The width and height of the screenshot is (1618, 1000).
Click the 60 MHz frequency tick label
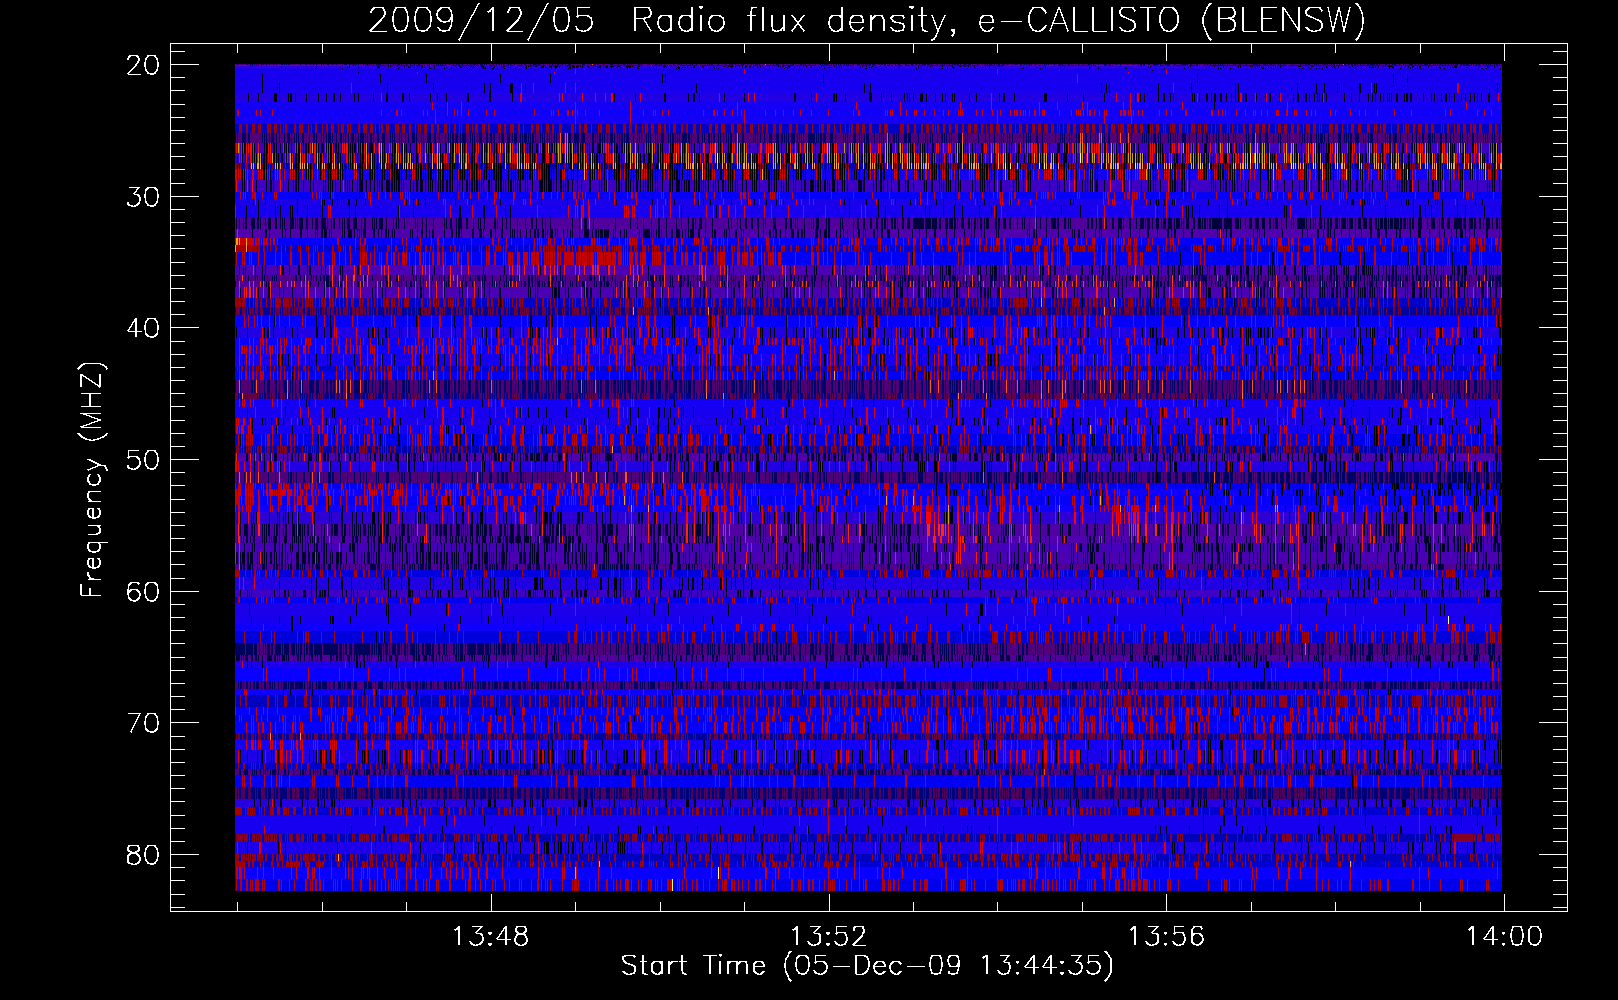144,591
